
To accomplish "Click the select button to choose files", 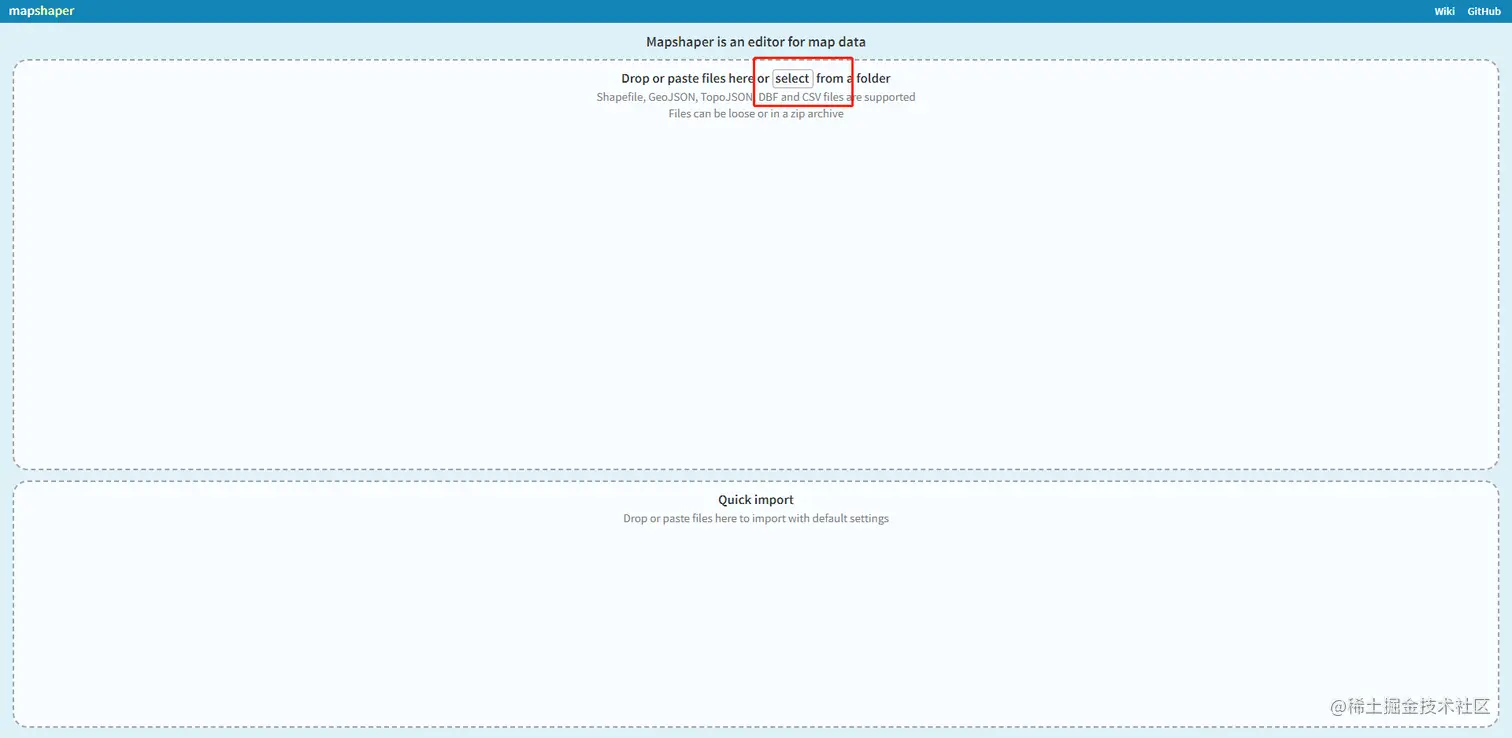I will pos(792,78).
